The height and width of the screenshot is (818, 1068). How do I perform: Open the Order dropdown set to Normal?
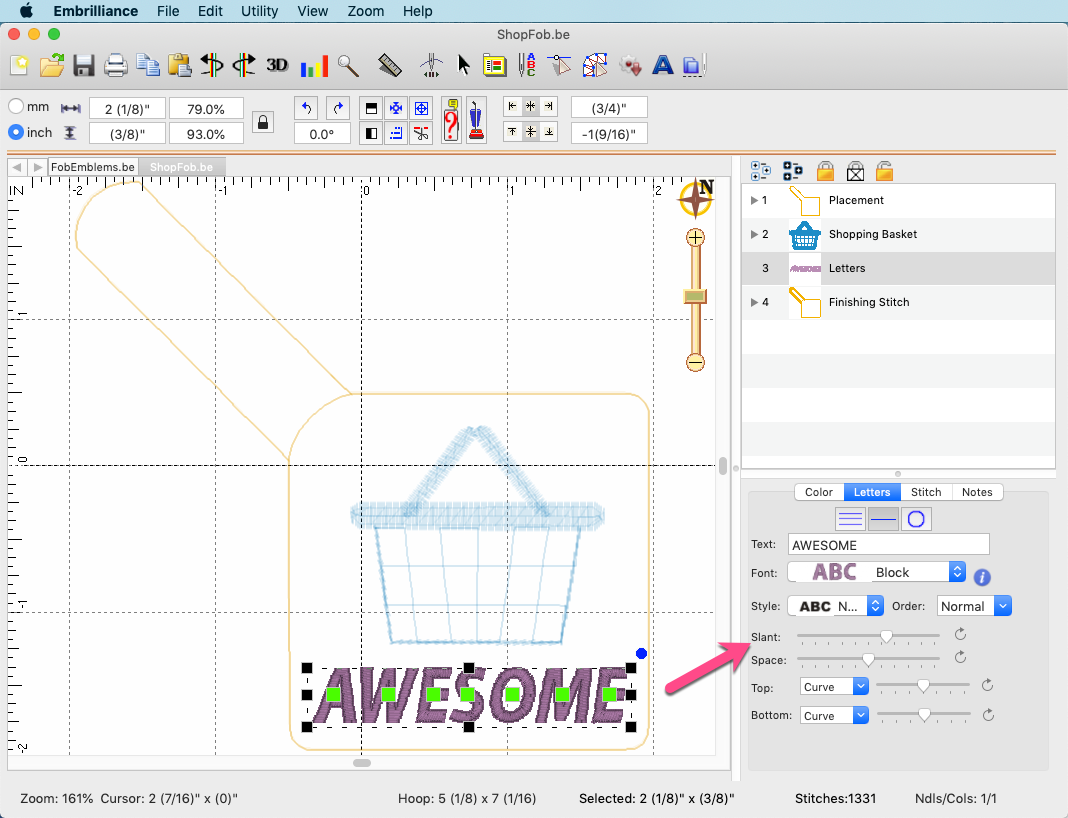point(974,606)
